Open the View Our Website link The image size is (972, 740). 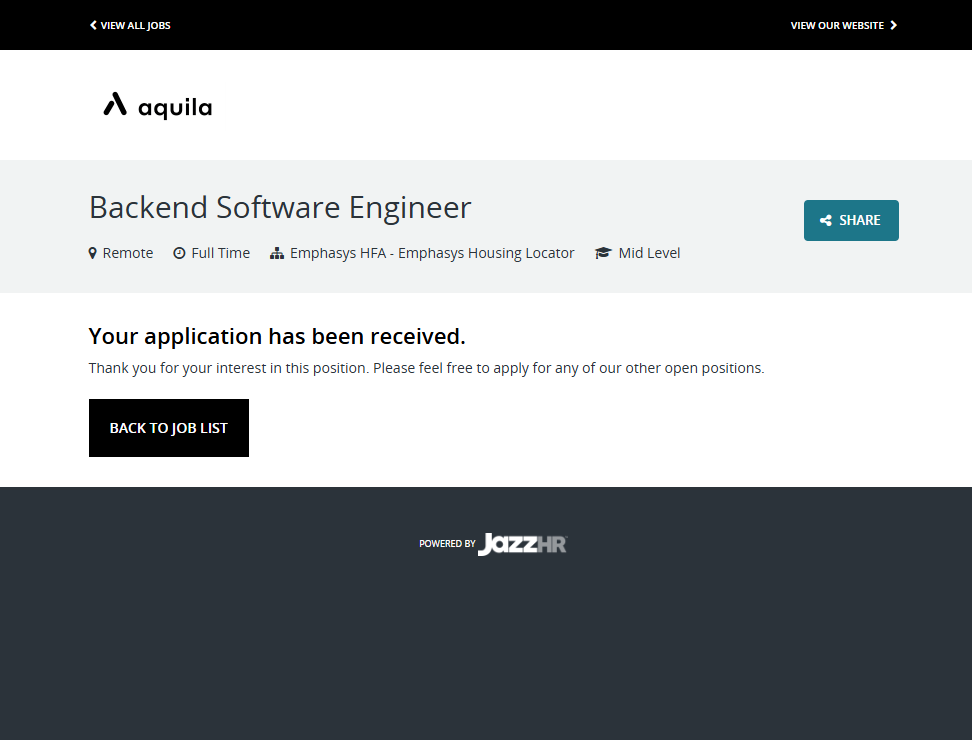tap(837, 25)
